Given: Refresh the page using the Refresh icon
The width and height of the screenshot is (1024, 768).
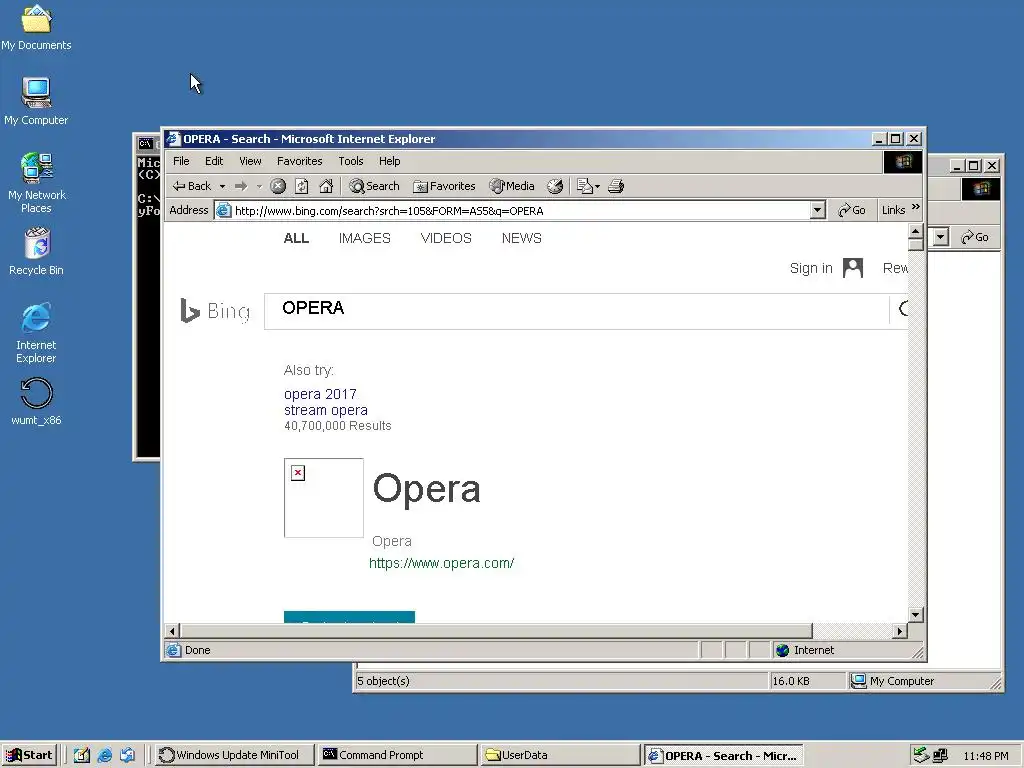Looking at the screenshot, I should pos(302,186).
